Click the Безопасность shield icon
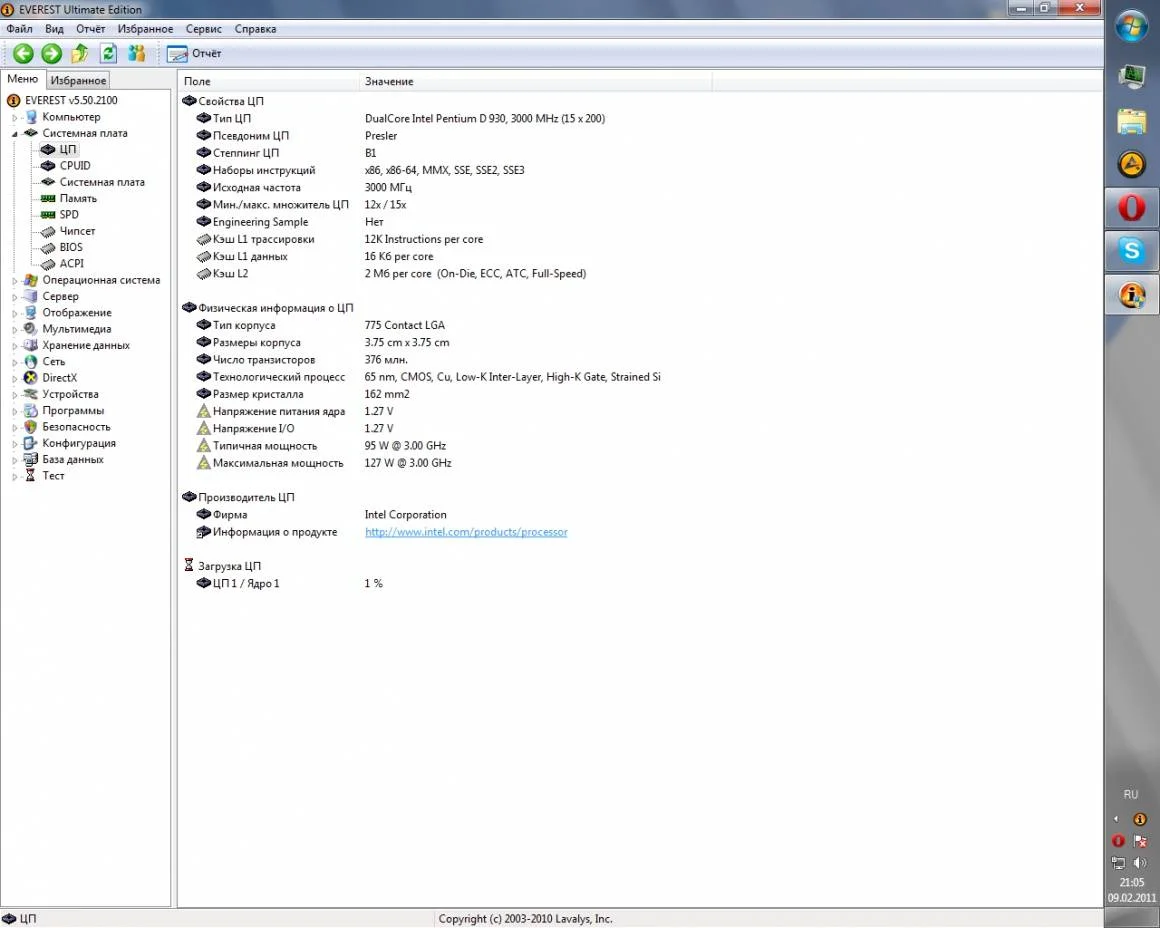The height and width of the screenshot is (928, 1160). [x=30, y=427]
